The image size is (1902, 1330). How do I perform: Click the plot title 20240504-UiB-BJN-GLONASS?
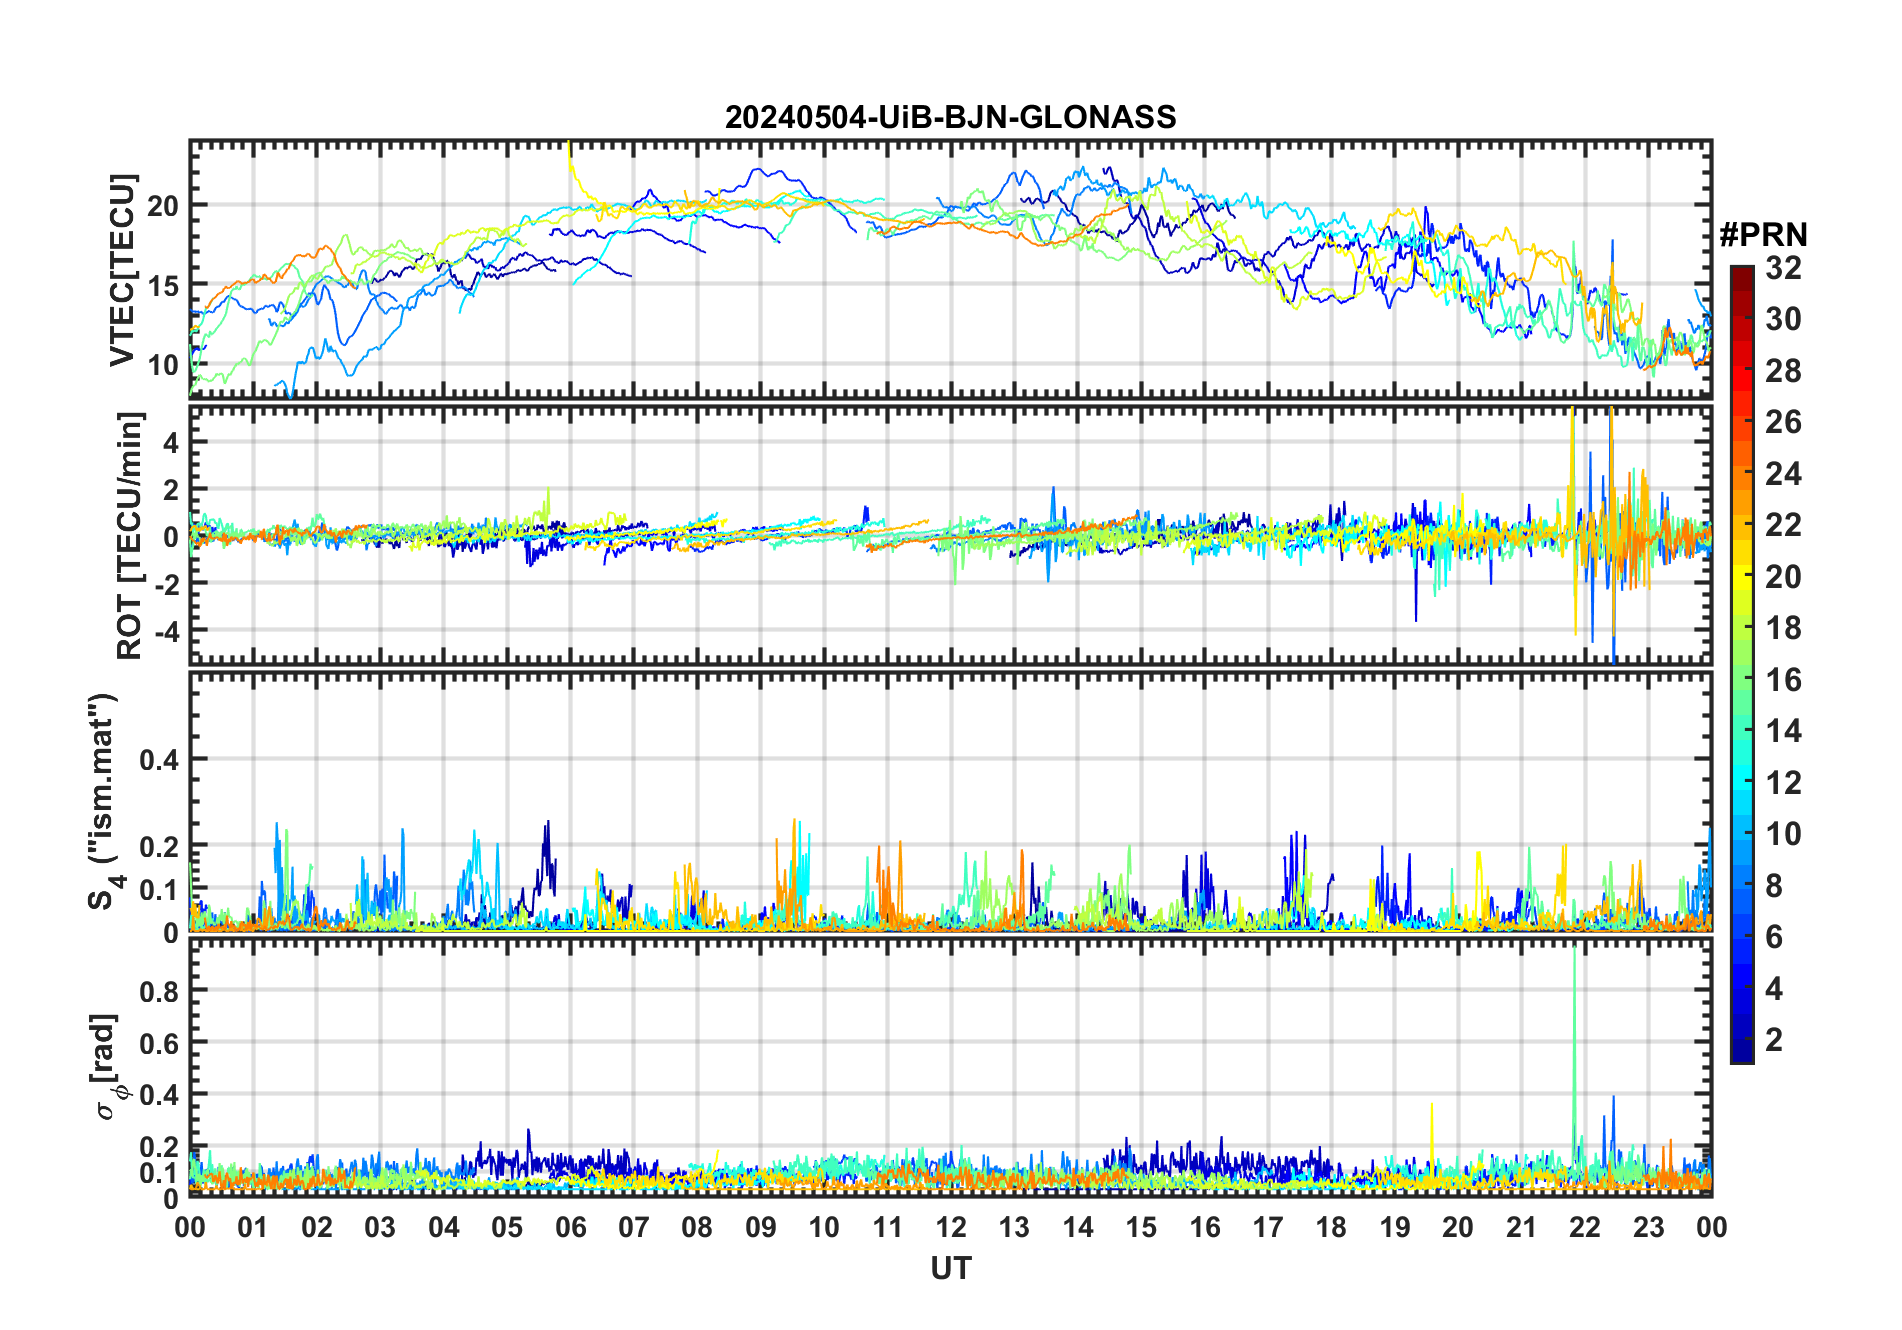[x=950, y=118]
